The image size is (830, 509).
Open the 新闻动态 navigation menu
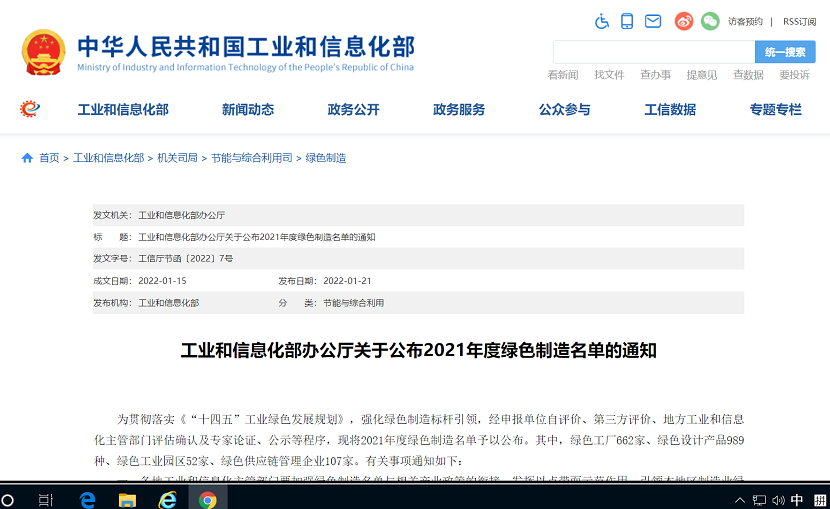pyautogui.click(x=248, y=110)
